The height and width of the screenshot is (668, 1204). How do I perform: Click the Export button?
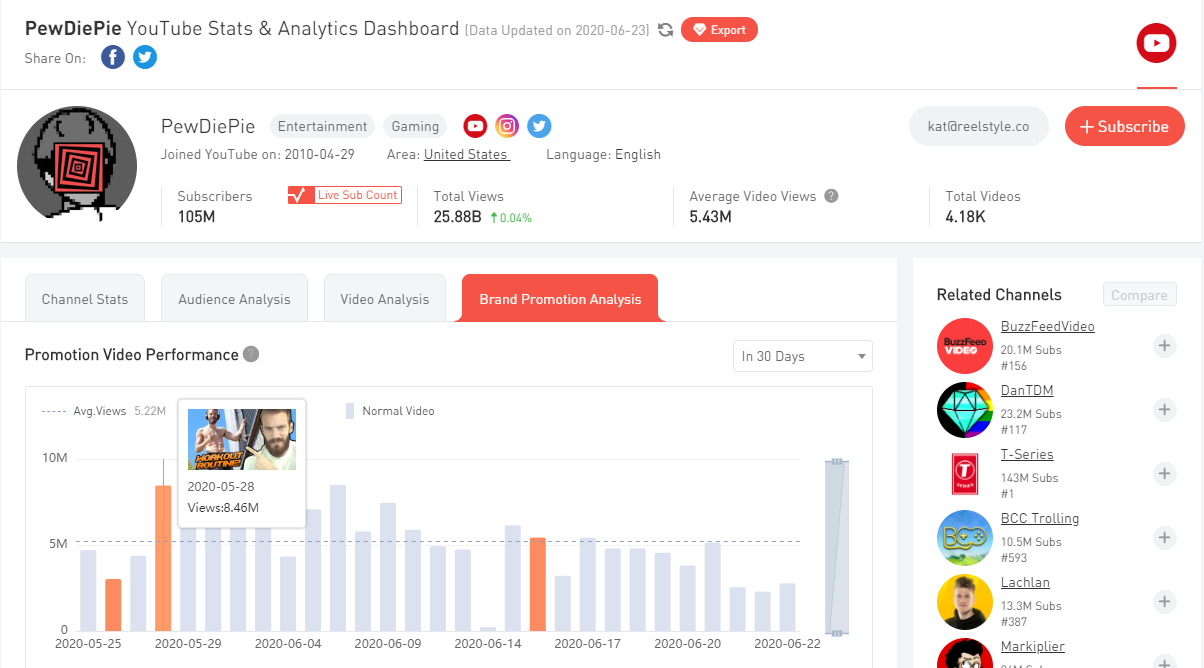click(x=719, y=30)
